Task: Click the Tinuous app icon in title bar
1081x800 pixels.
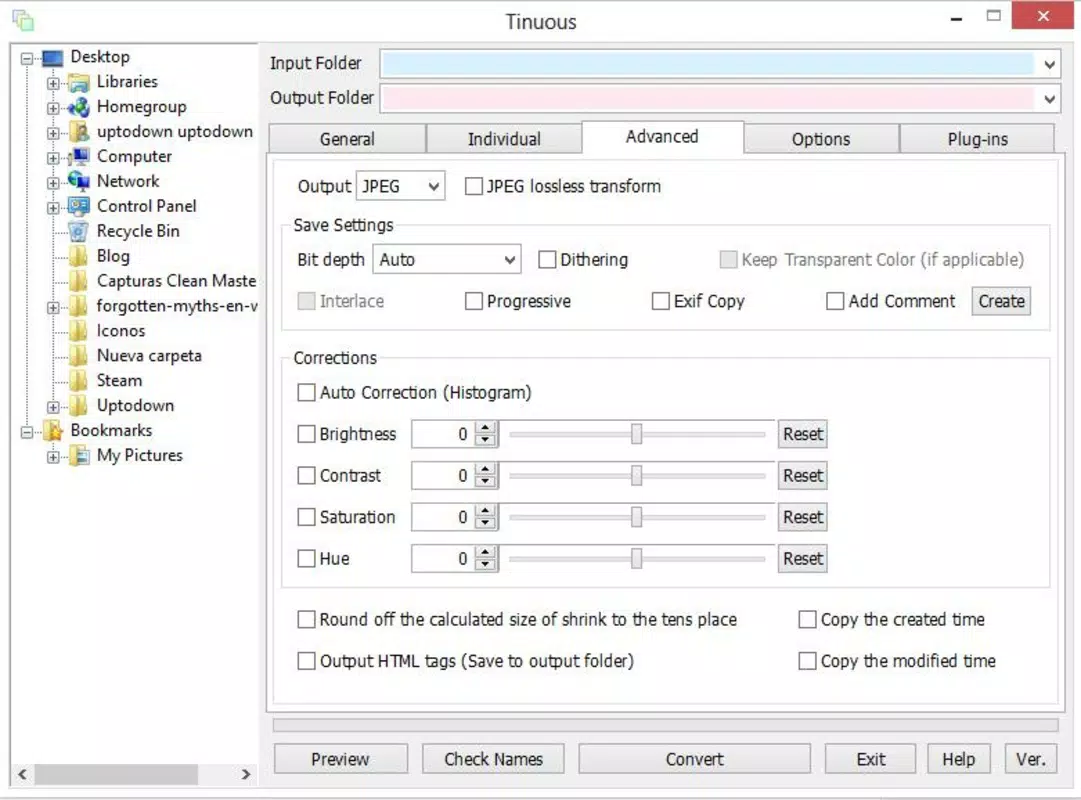Action: (x=23, y=20)
